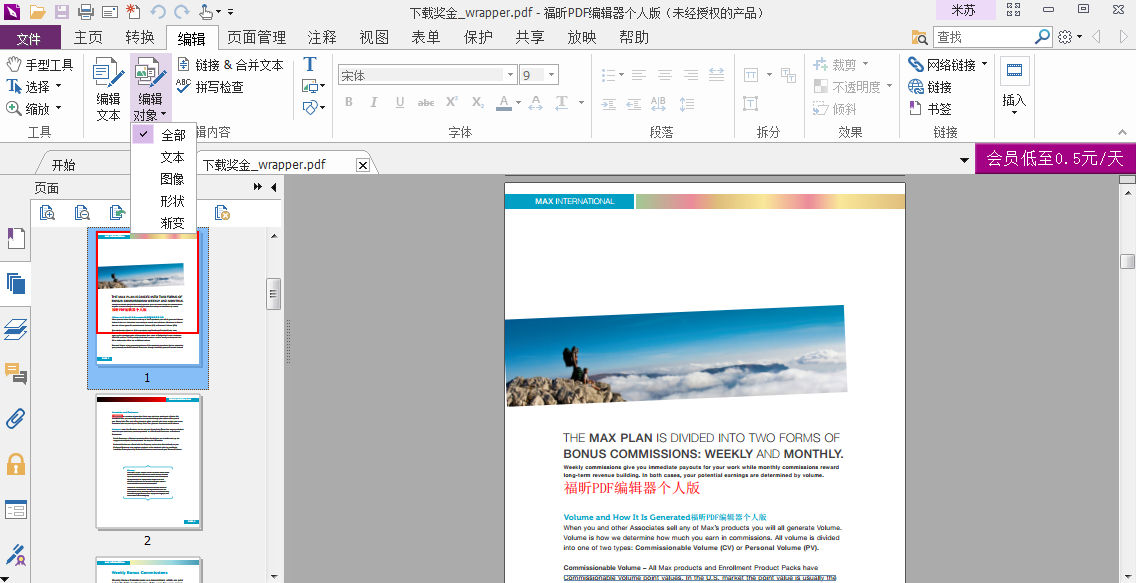The width and height of the screenshot is (1136, 583).
Task: Click the 米苏 user account button
Action: tap(965, 10)
